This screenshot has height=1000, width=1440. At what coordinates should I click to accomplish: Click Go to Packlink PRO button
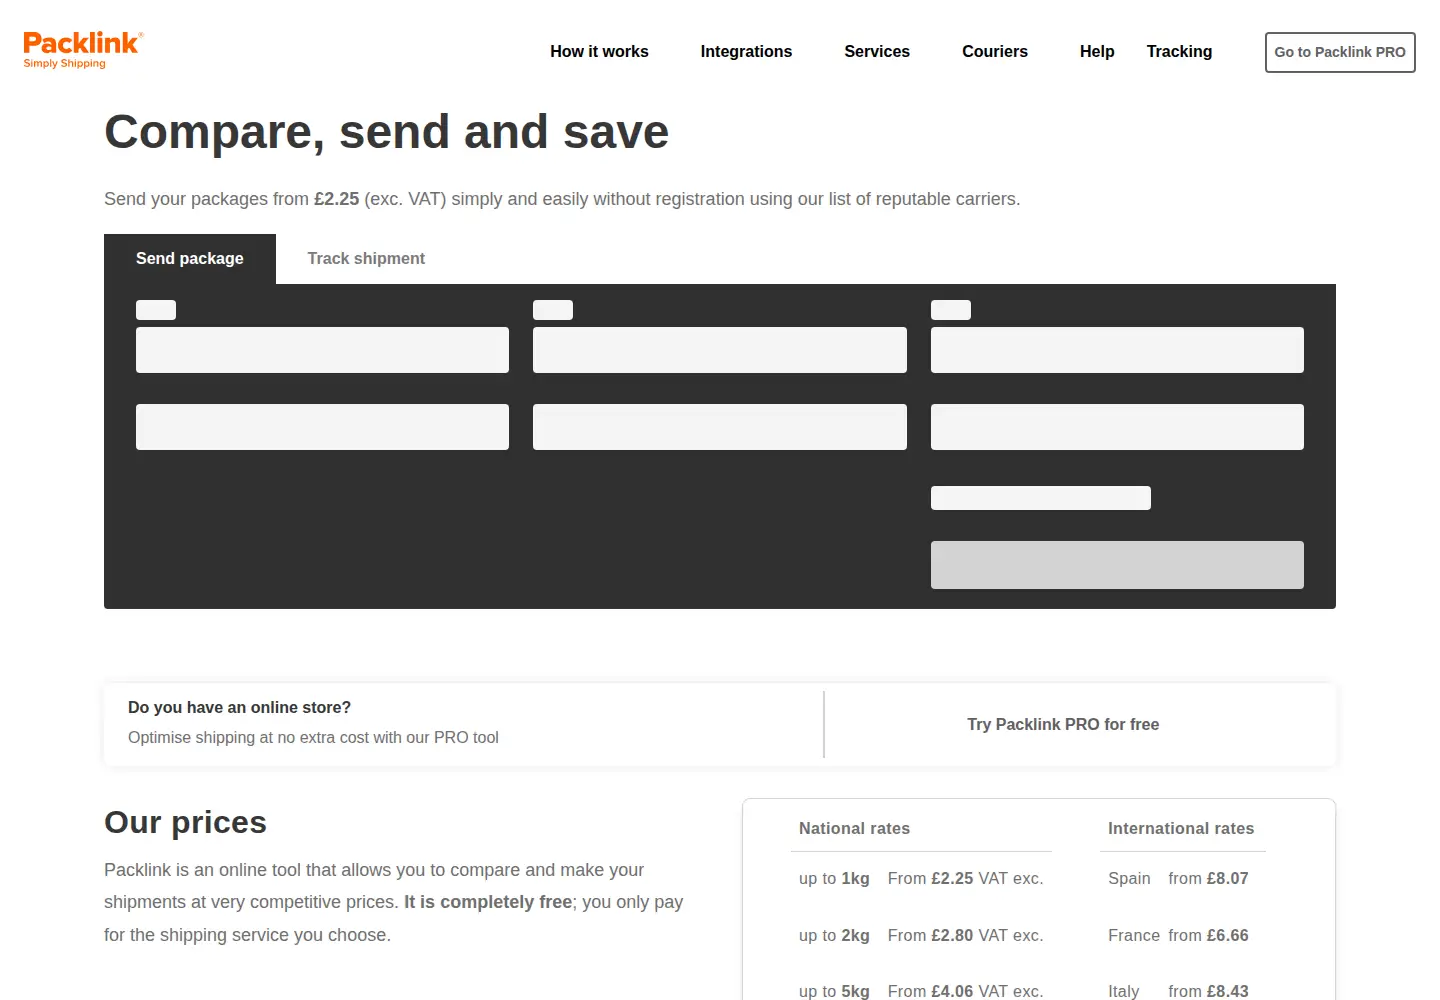tap(1340, 52)
